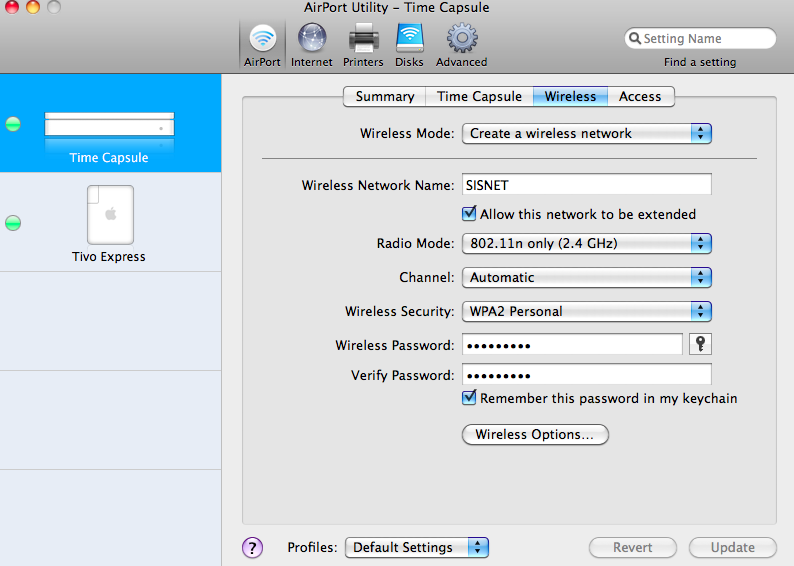Viewport: 794px width, 566px height.
Task: Open the AirPort toolbar section
Action: pos(262,45)
